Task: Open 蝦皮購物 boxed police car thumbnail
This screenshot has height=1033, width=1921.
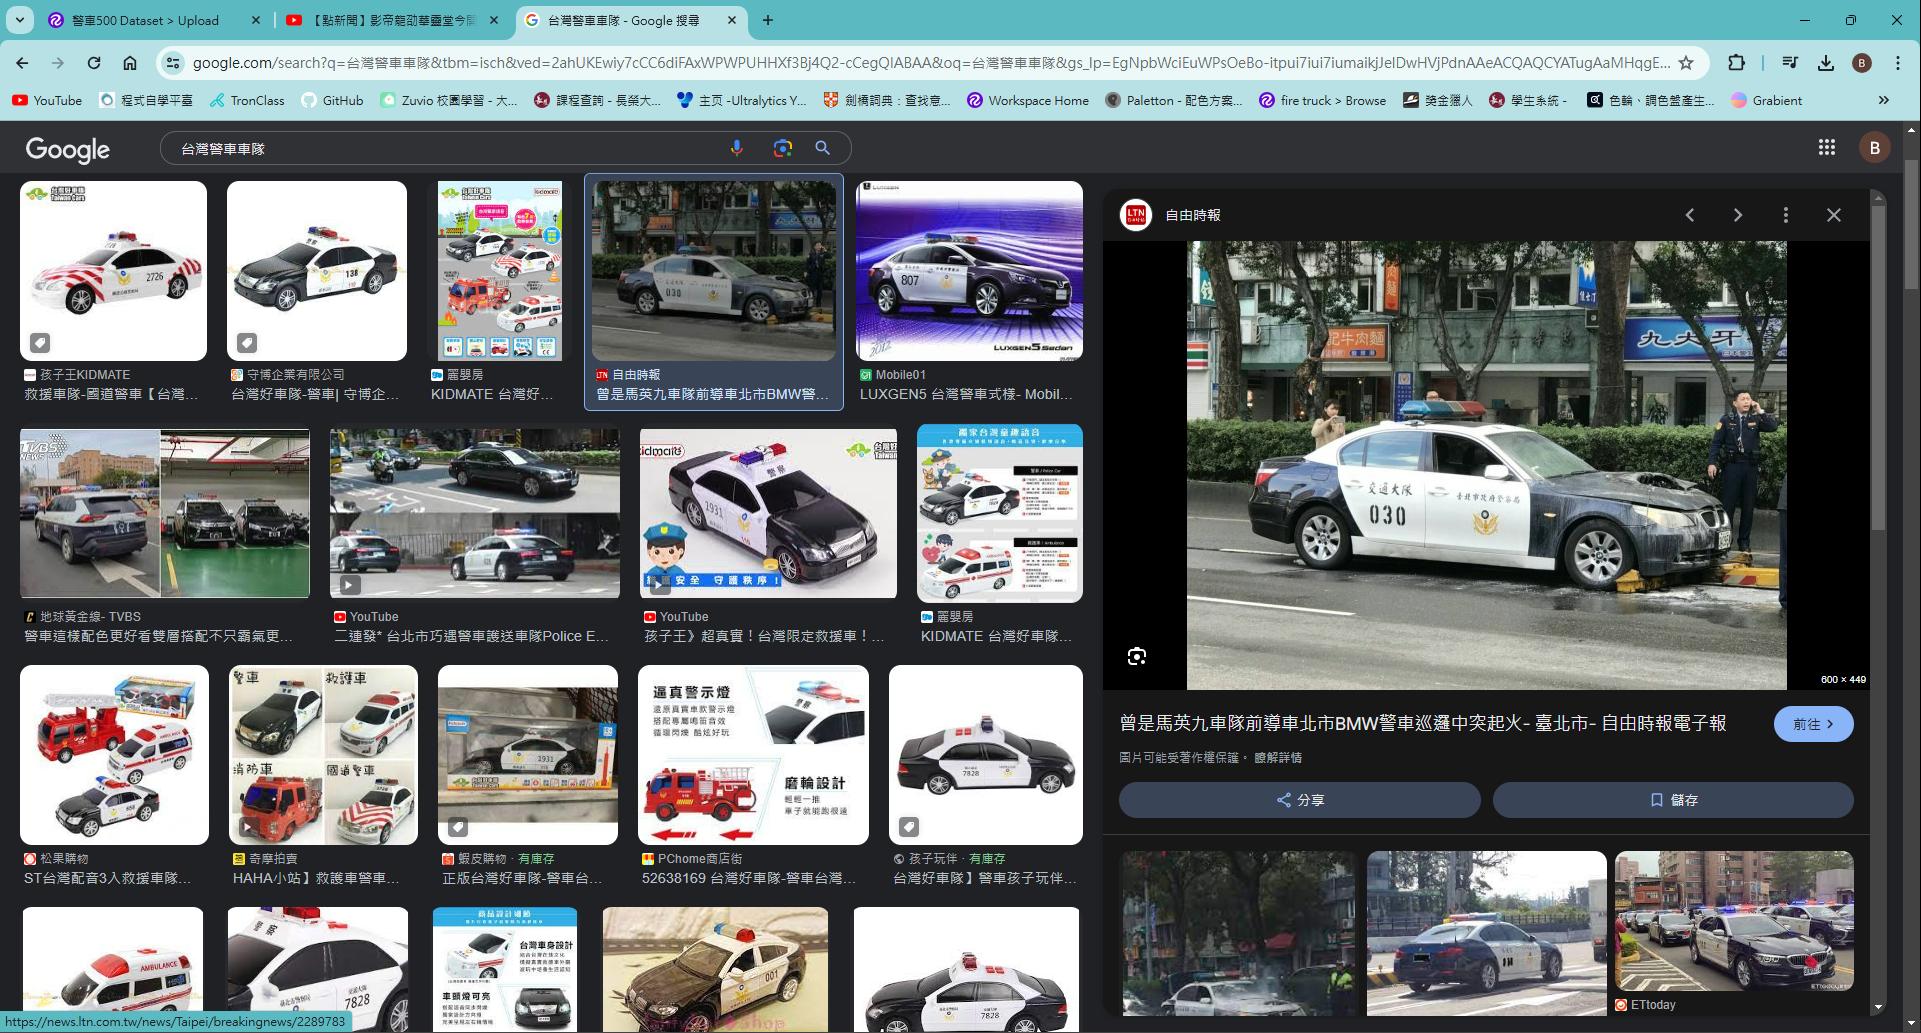Action: (x=528, y=755)
